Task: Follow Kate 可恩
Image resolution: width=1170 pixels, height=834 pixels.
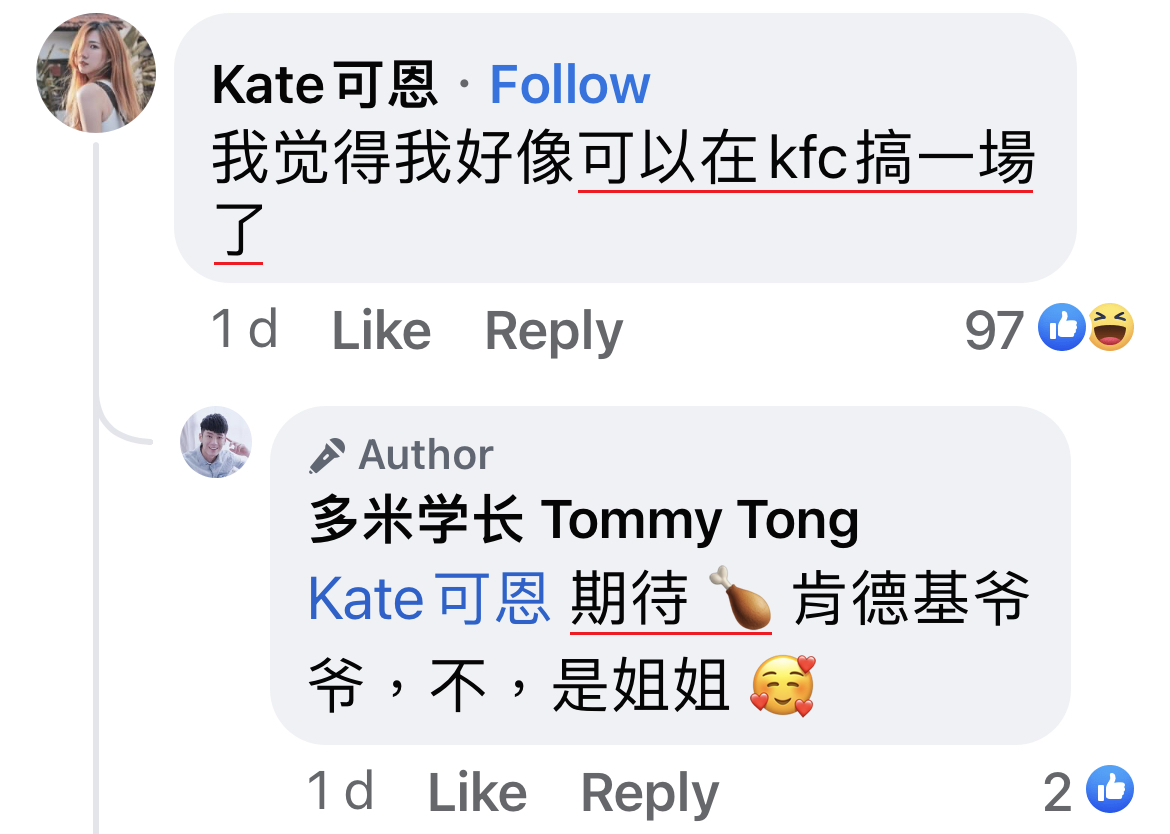Action: coord(569,84)
